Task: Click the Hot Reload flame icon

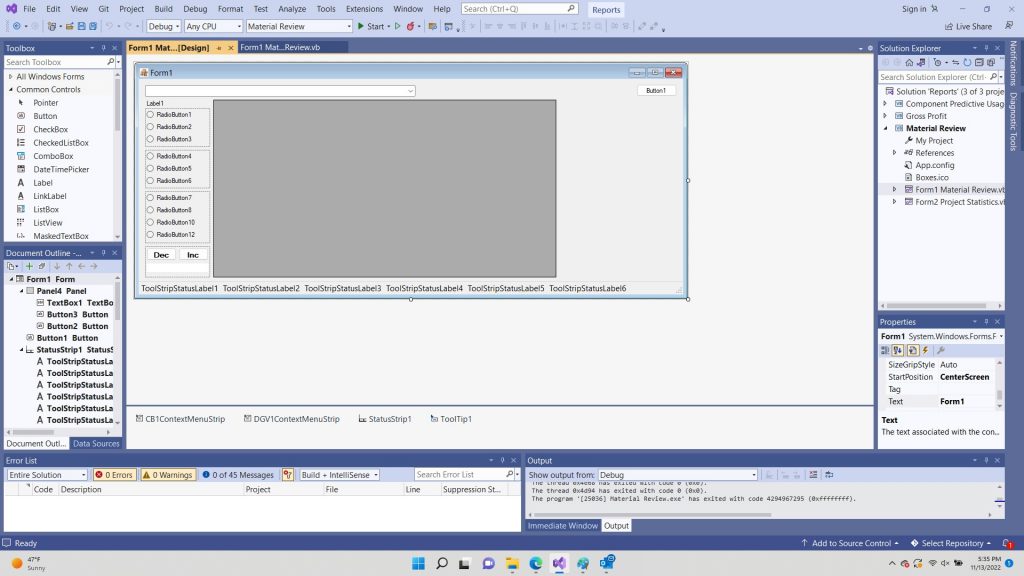Action: point(411,26)
